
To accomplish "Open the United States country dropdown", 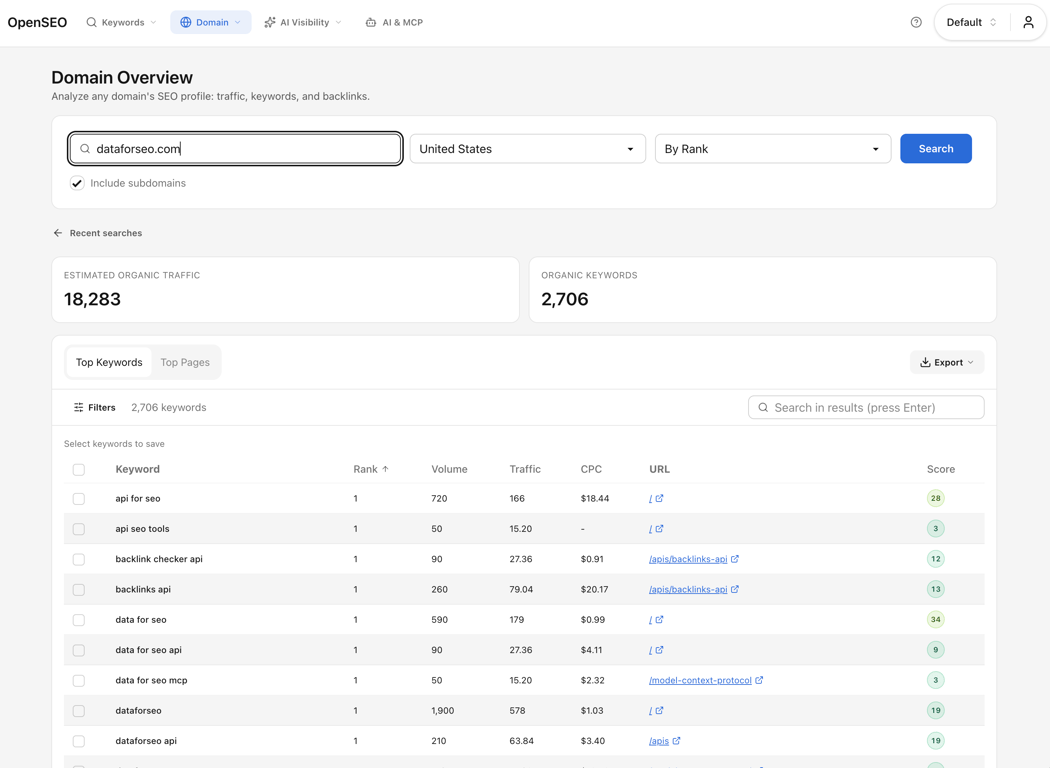I will coord(528,149).
